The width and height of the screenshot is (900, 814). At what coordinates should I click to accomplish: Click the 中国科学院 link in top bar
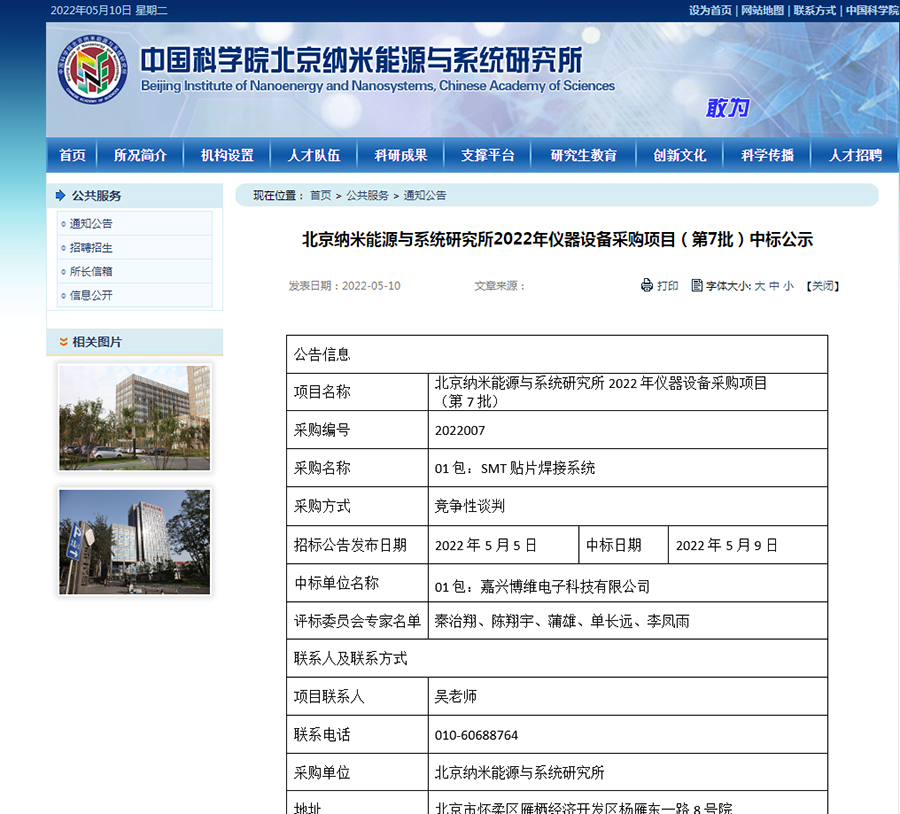pos(872,10)
